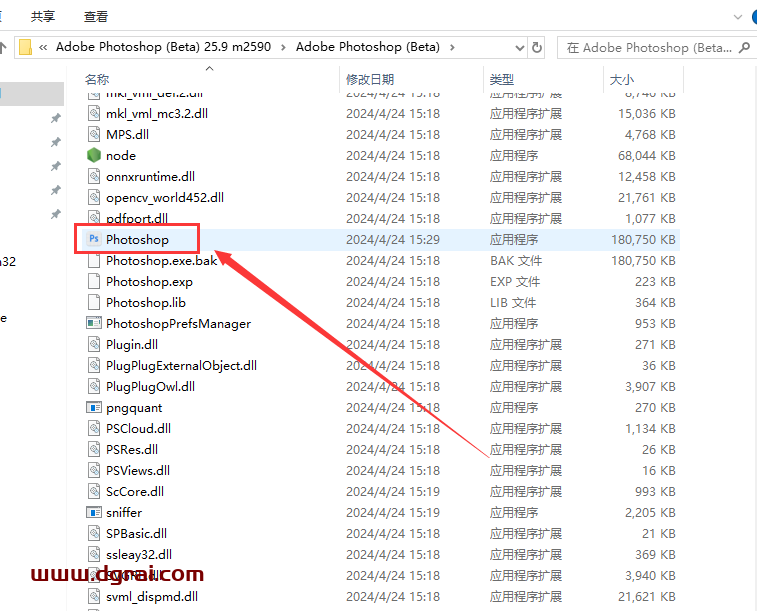
Task: Open the 共享 ribbon tab
Action: pos(42,16)
